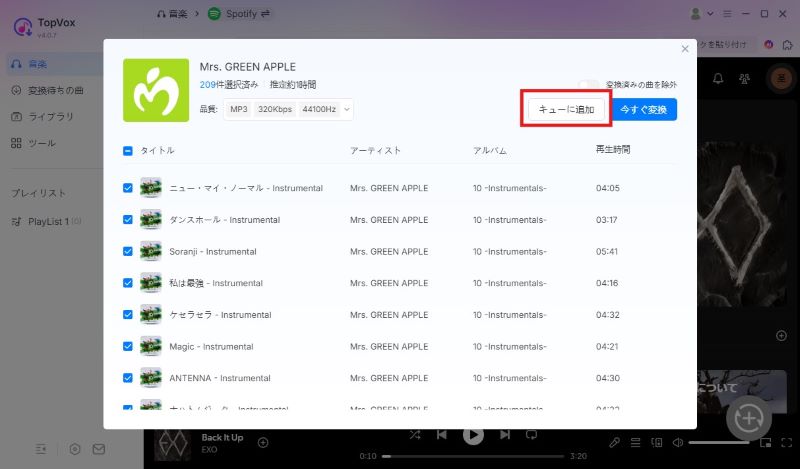Enter full screen from player bar
The width and height of the screenshot is (800, 469).
(787, 442)
